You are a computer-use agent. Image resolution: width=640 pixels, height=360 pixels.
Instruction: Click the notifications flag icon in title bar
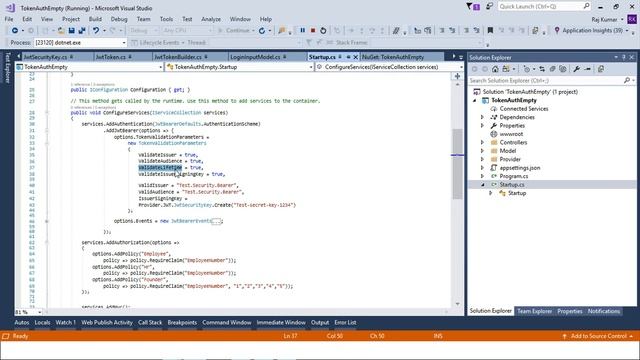[x=473, y=7]
